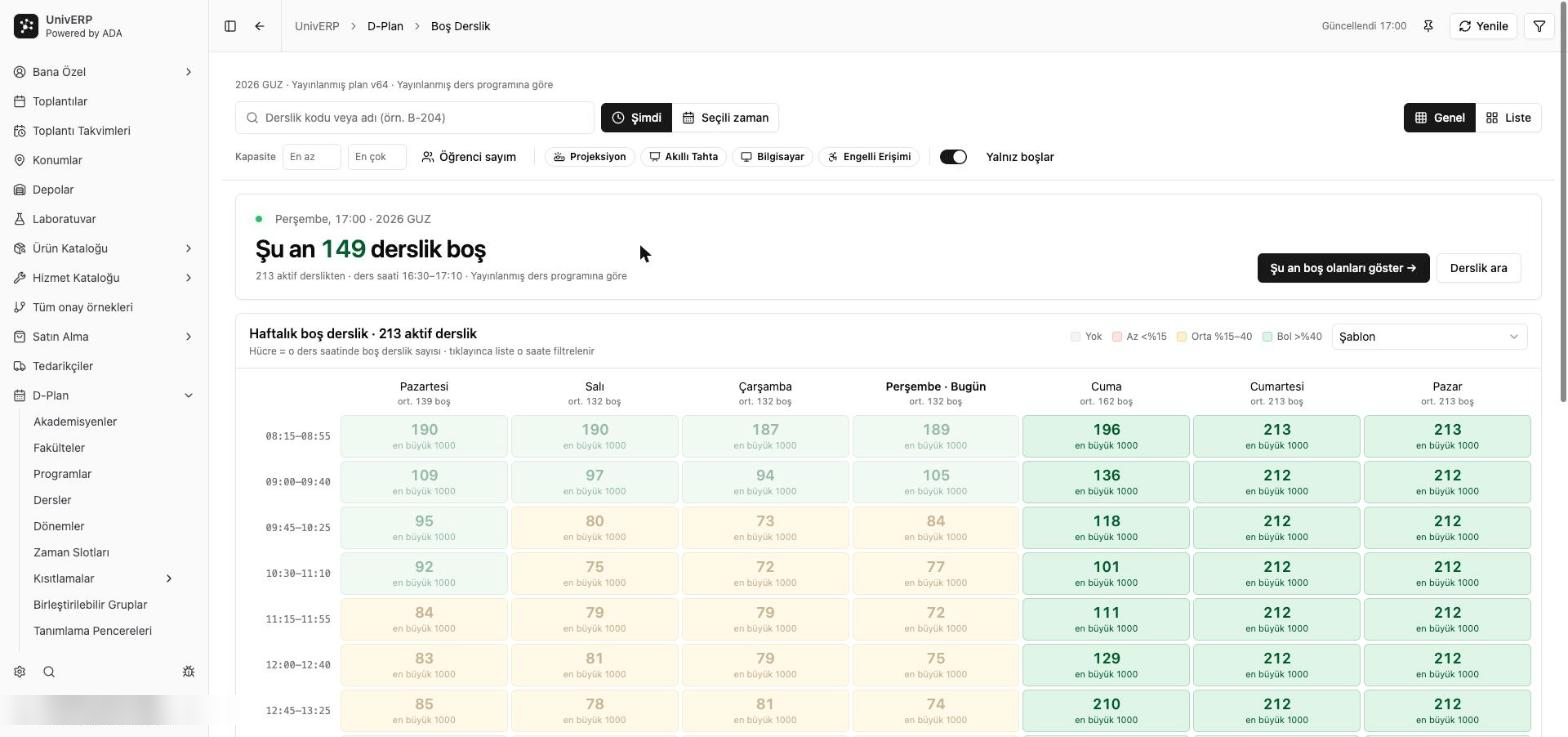Screen dimensions: 1568x737
Task: Click the bug icon in the sidebar footer
Action: [188, 672]
